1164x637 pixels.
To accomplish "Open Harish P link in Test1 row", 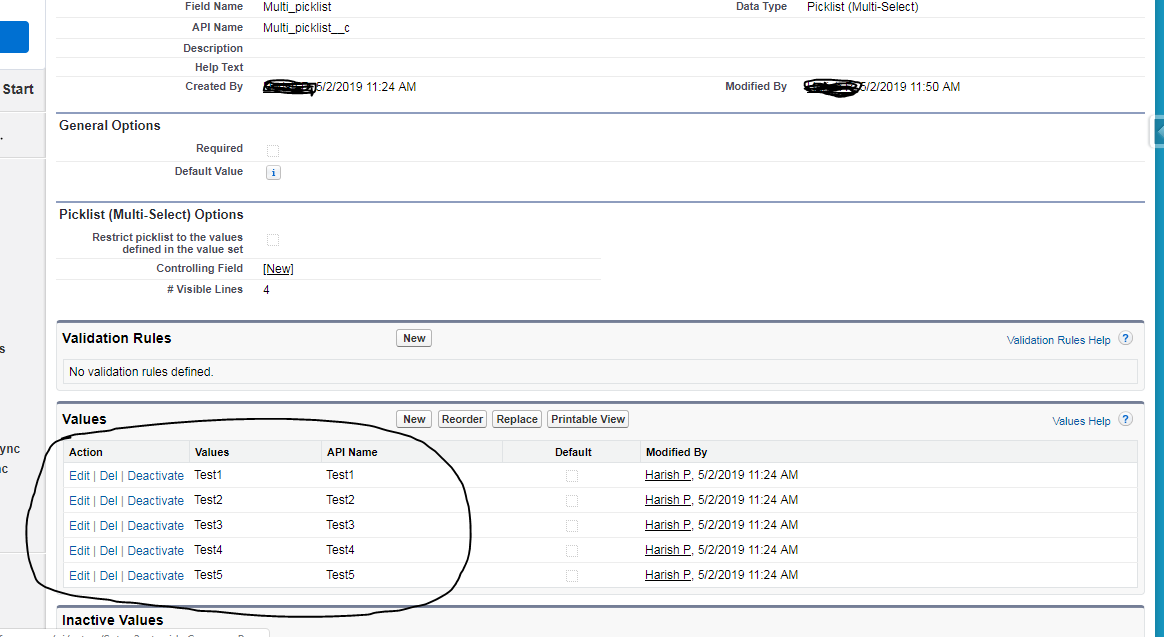I will pyautogui.click(x=668, y=475).
